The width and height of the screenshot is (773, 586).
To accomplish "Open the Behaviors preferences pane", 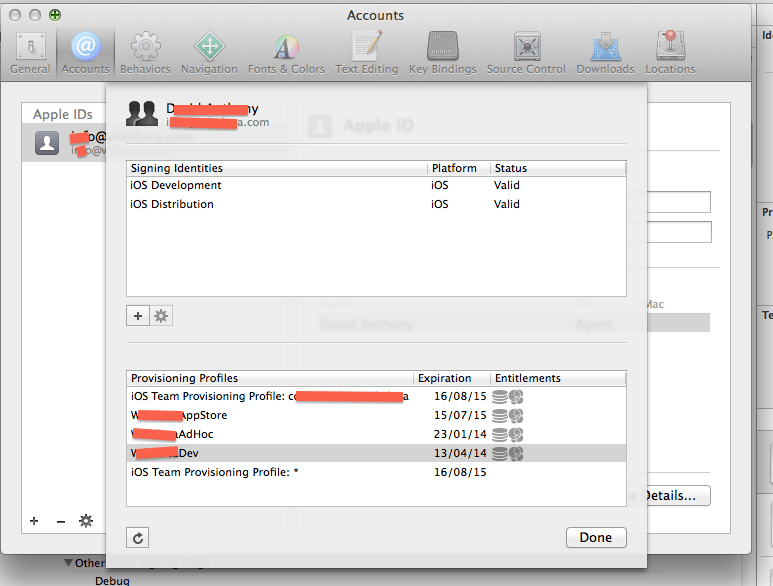I will click(145, 53).
